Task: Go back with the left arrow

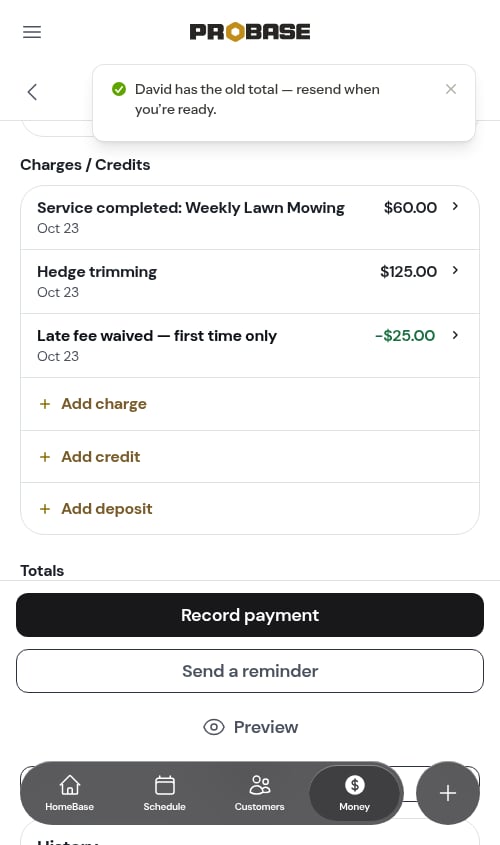Action: tap(32, 92)
